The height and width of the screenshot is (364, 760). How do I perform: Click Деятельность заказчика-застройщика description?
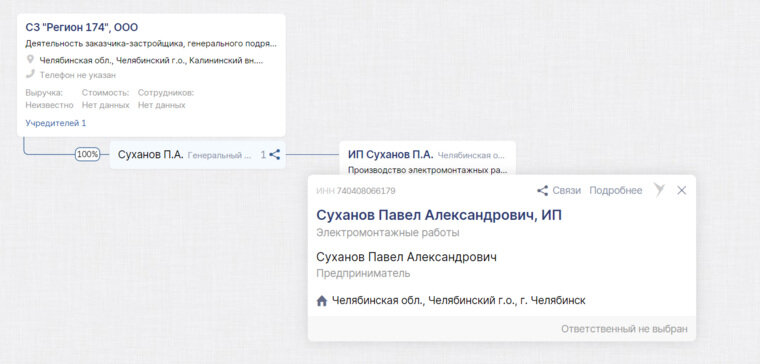tap(151, 44)
